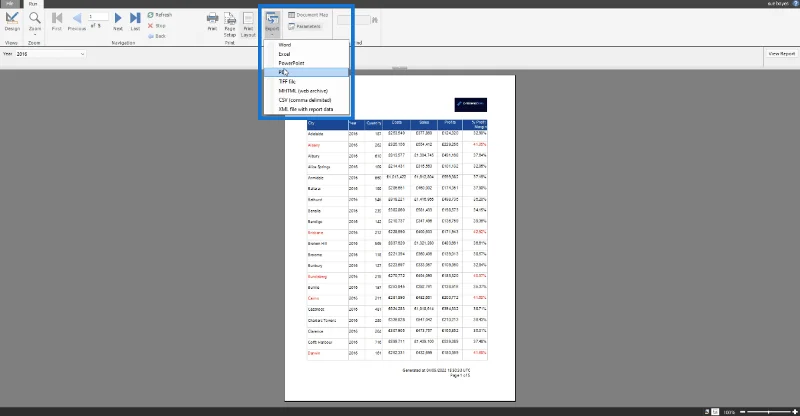Export as XML file with report data
The image size is (800, 416).
(x=306, y=109)
